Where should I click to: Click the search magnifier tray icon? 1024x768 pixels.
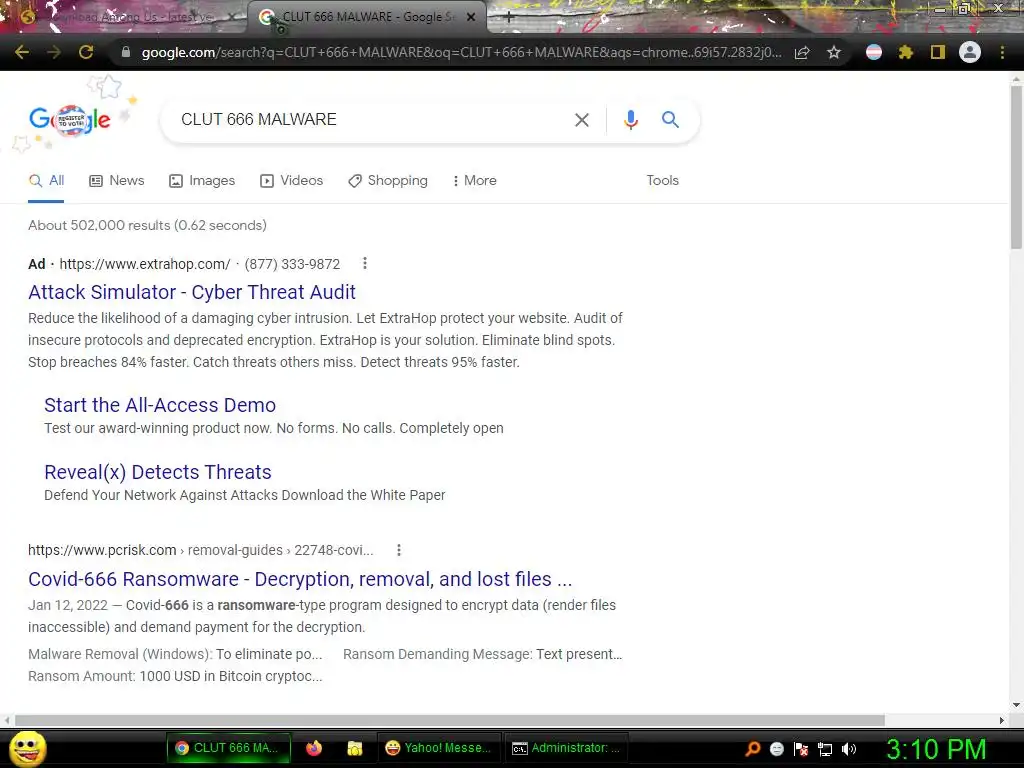coord(753,749)
